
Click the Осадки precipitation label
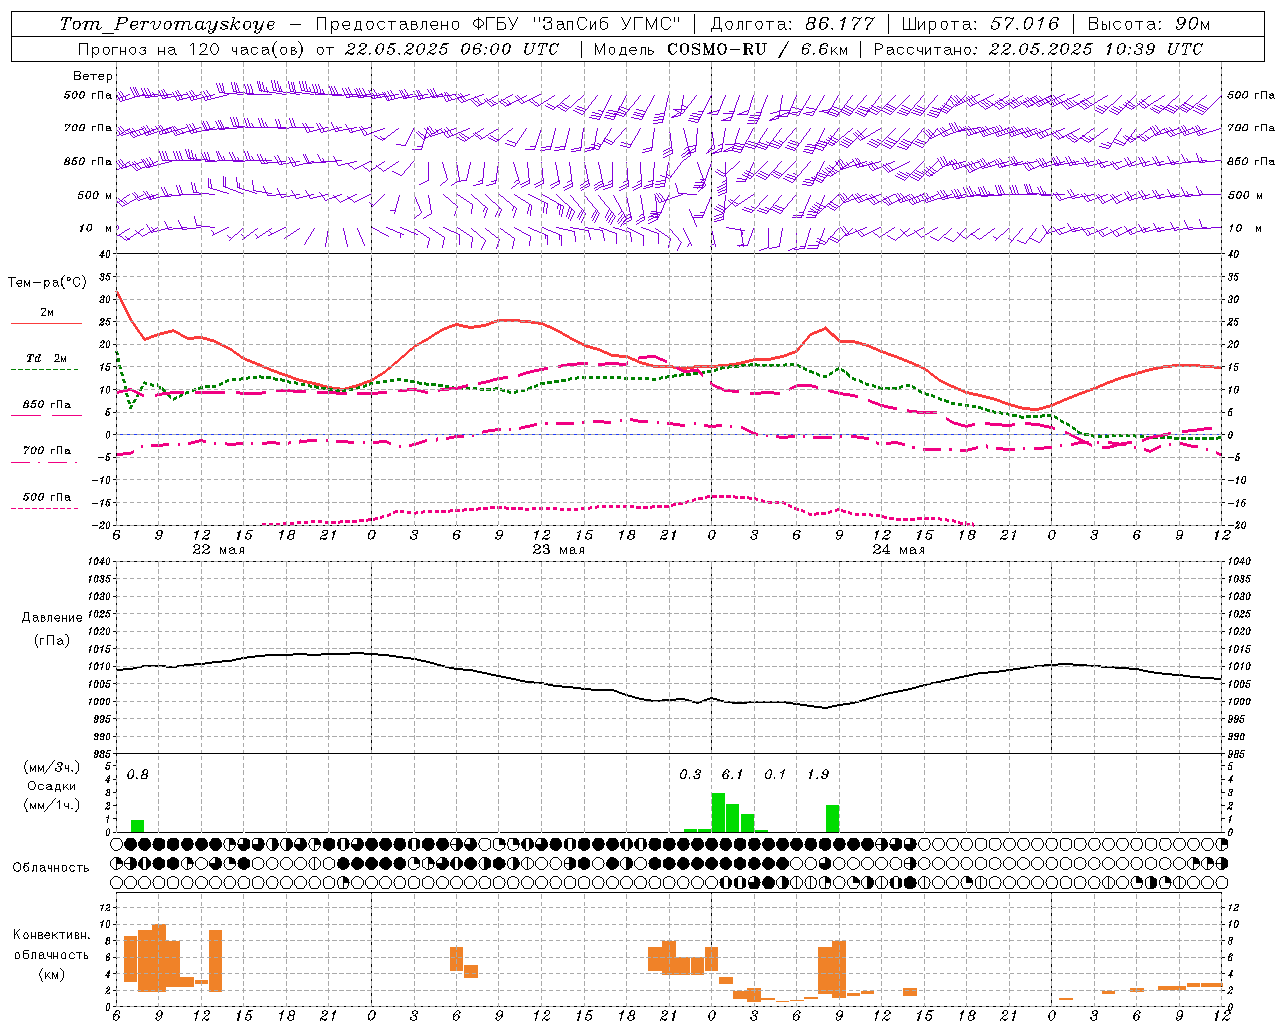51,786
